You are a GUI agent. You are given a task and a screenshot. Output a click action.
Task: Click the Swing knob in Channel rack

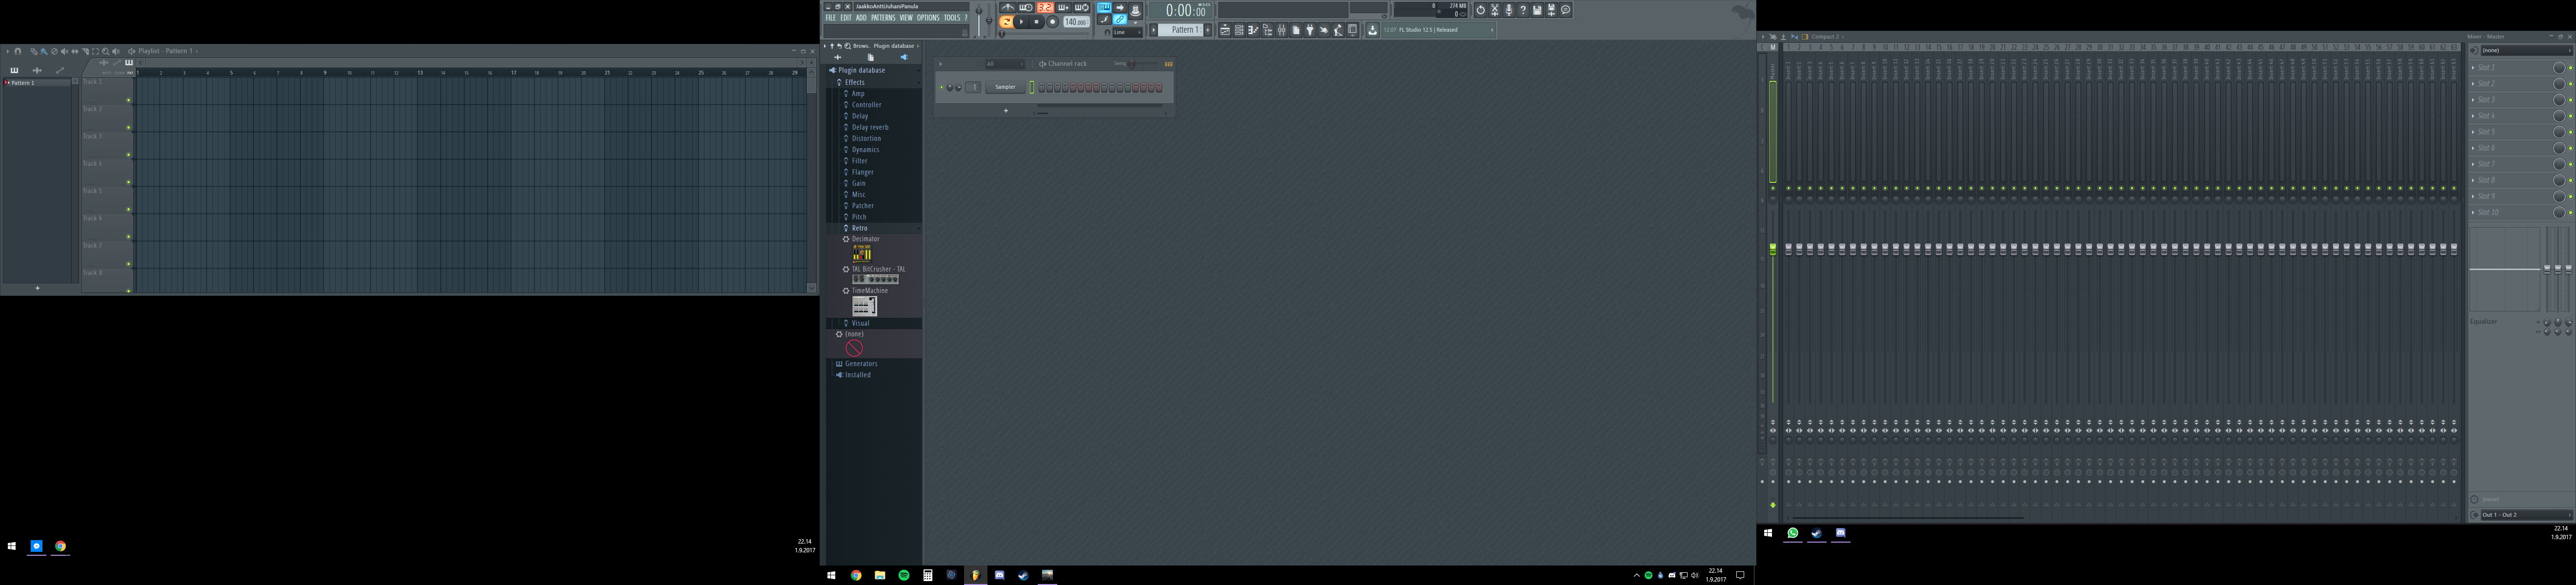pyautogui.click(x=1132, y=64)
